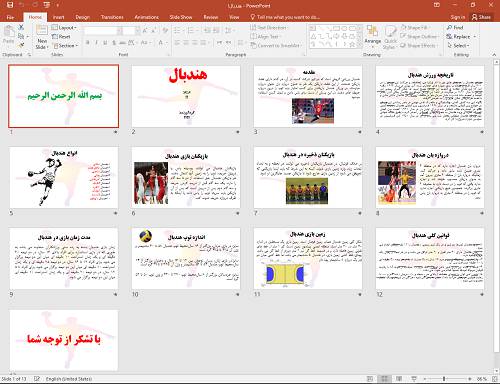500x384 pixels.
Task: Click the Tell me what you want to do box
Action: 285,17
